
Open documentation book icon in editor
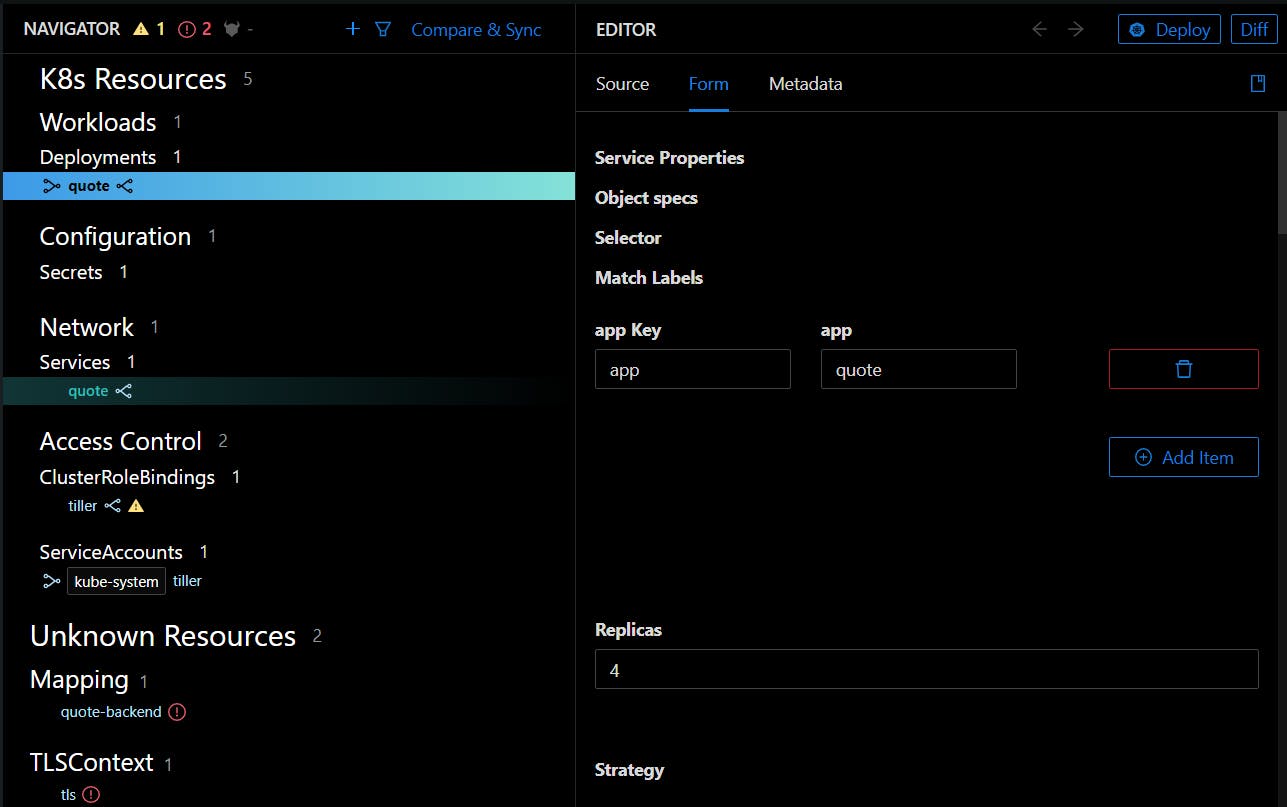[x=1258, y=83]
